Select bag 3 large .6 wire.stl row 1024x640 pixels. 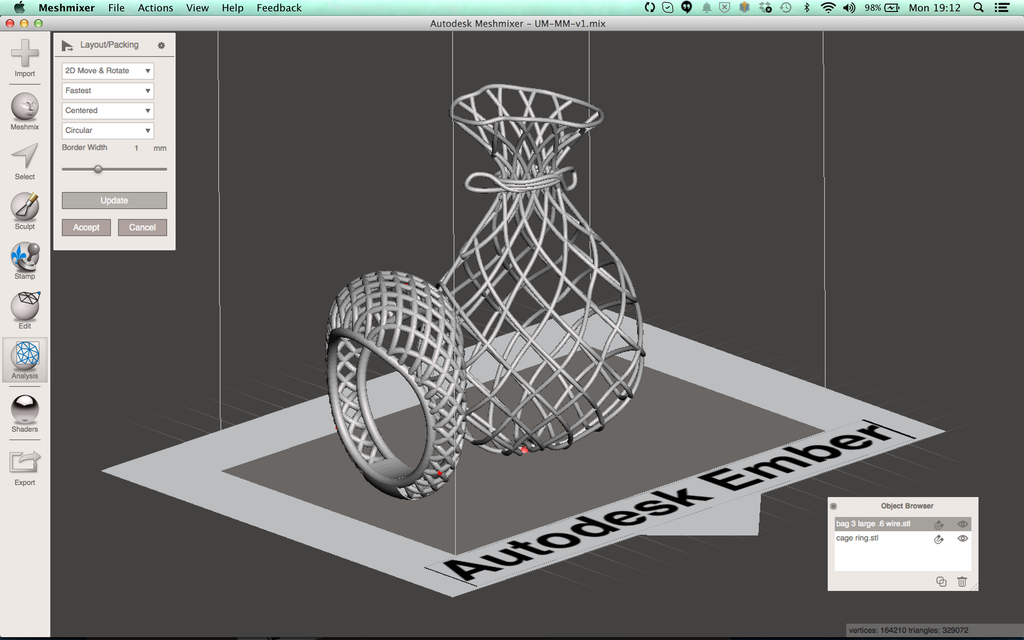903,524
